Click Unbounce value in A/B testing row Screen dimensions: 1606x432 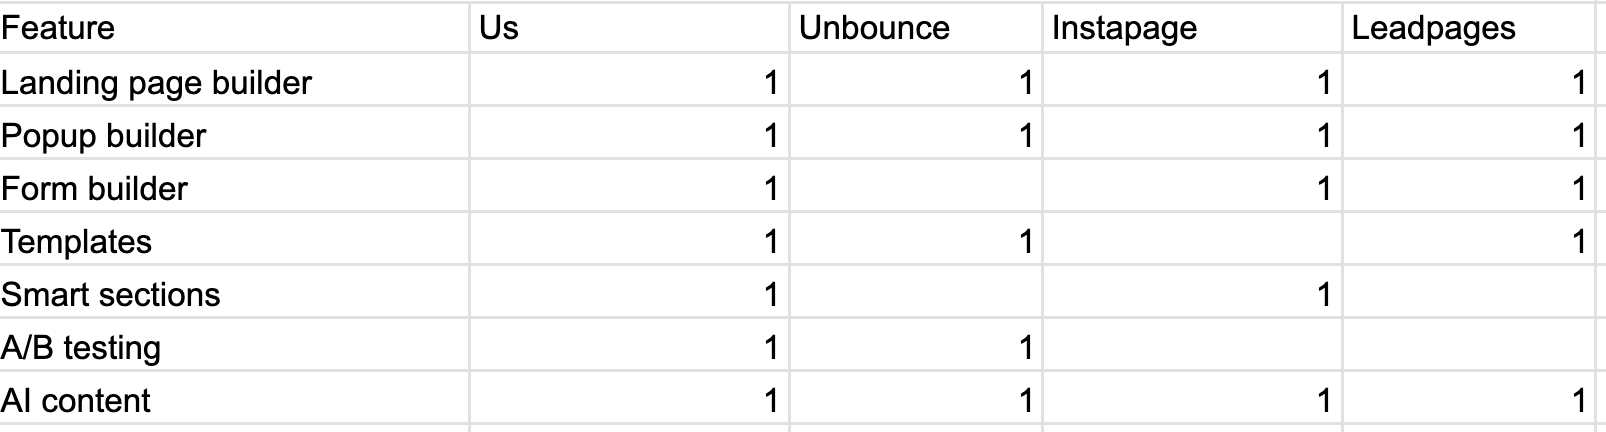(x=915, y=347)
